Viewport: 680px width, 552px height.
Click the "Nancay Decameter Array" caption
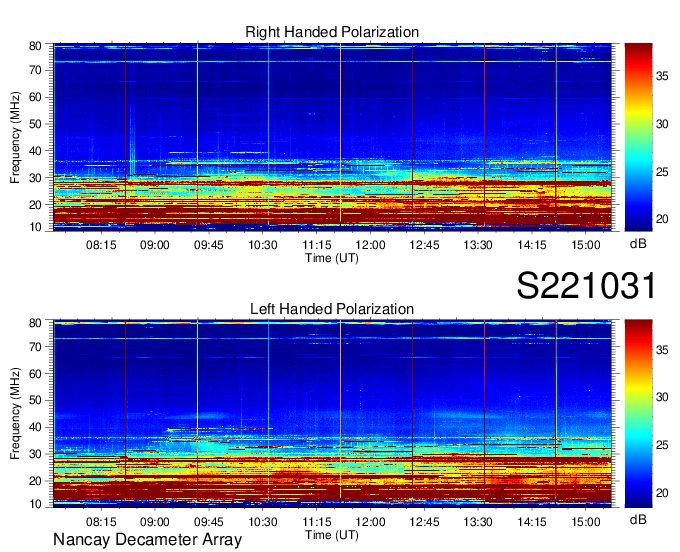[x=147, y=540]
